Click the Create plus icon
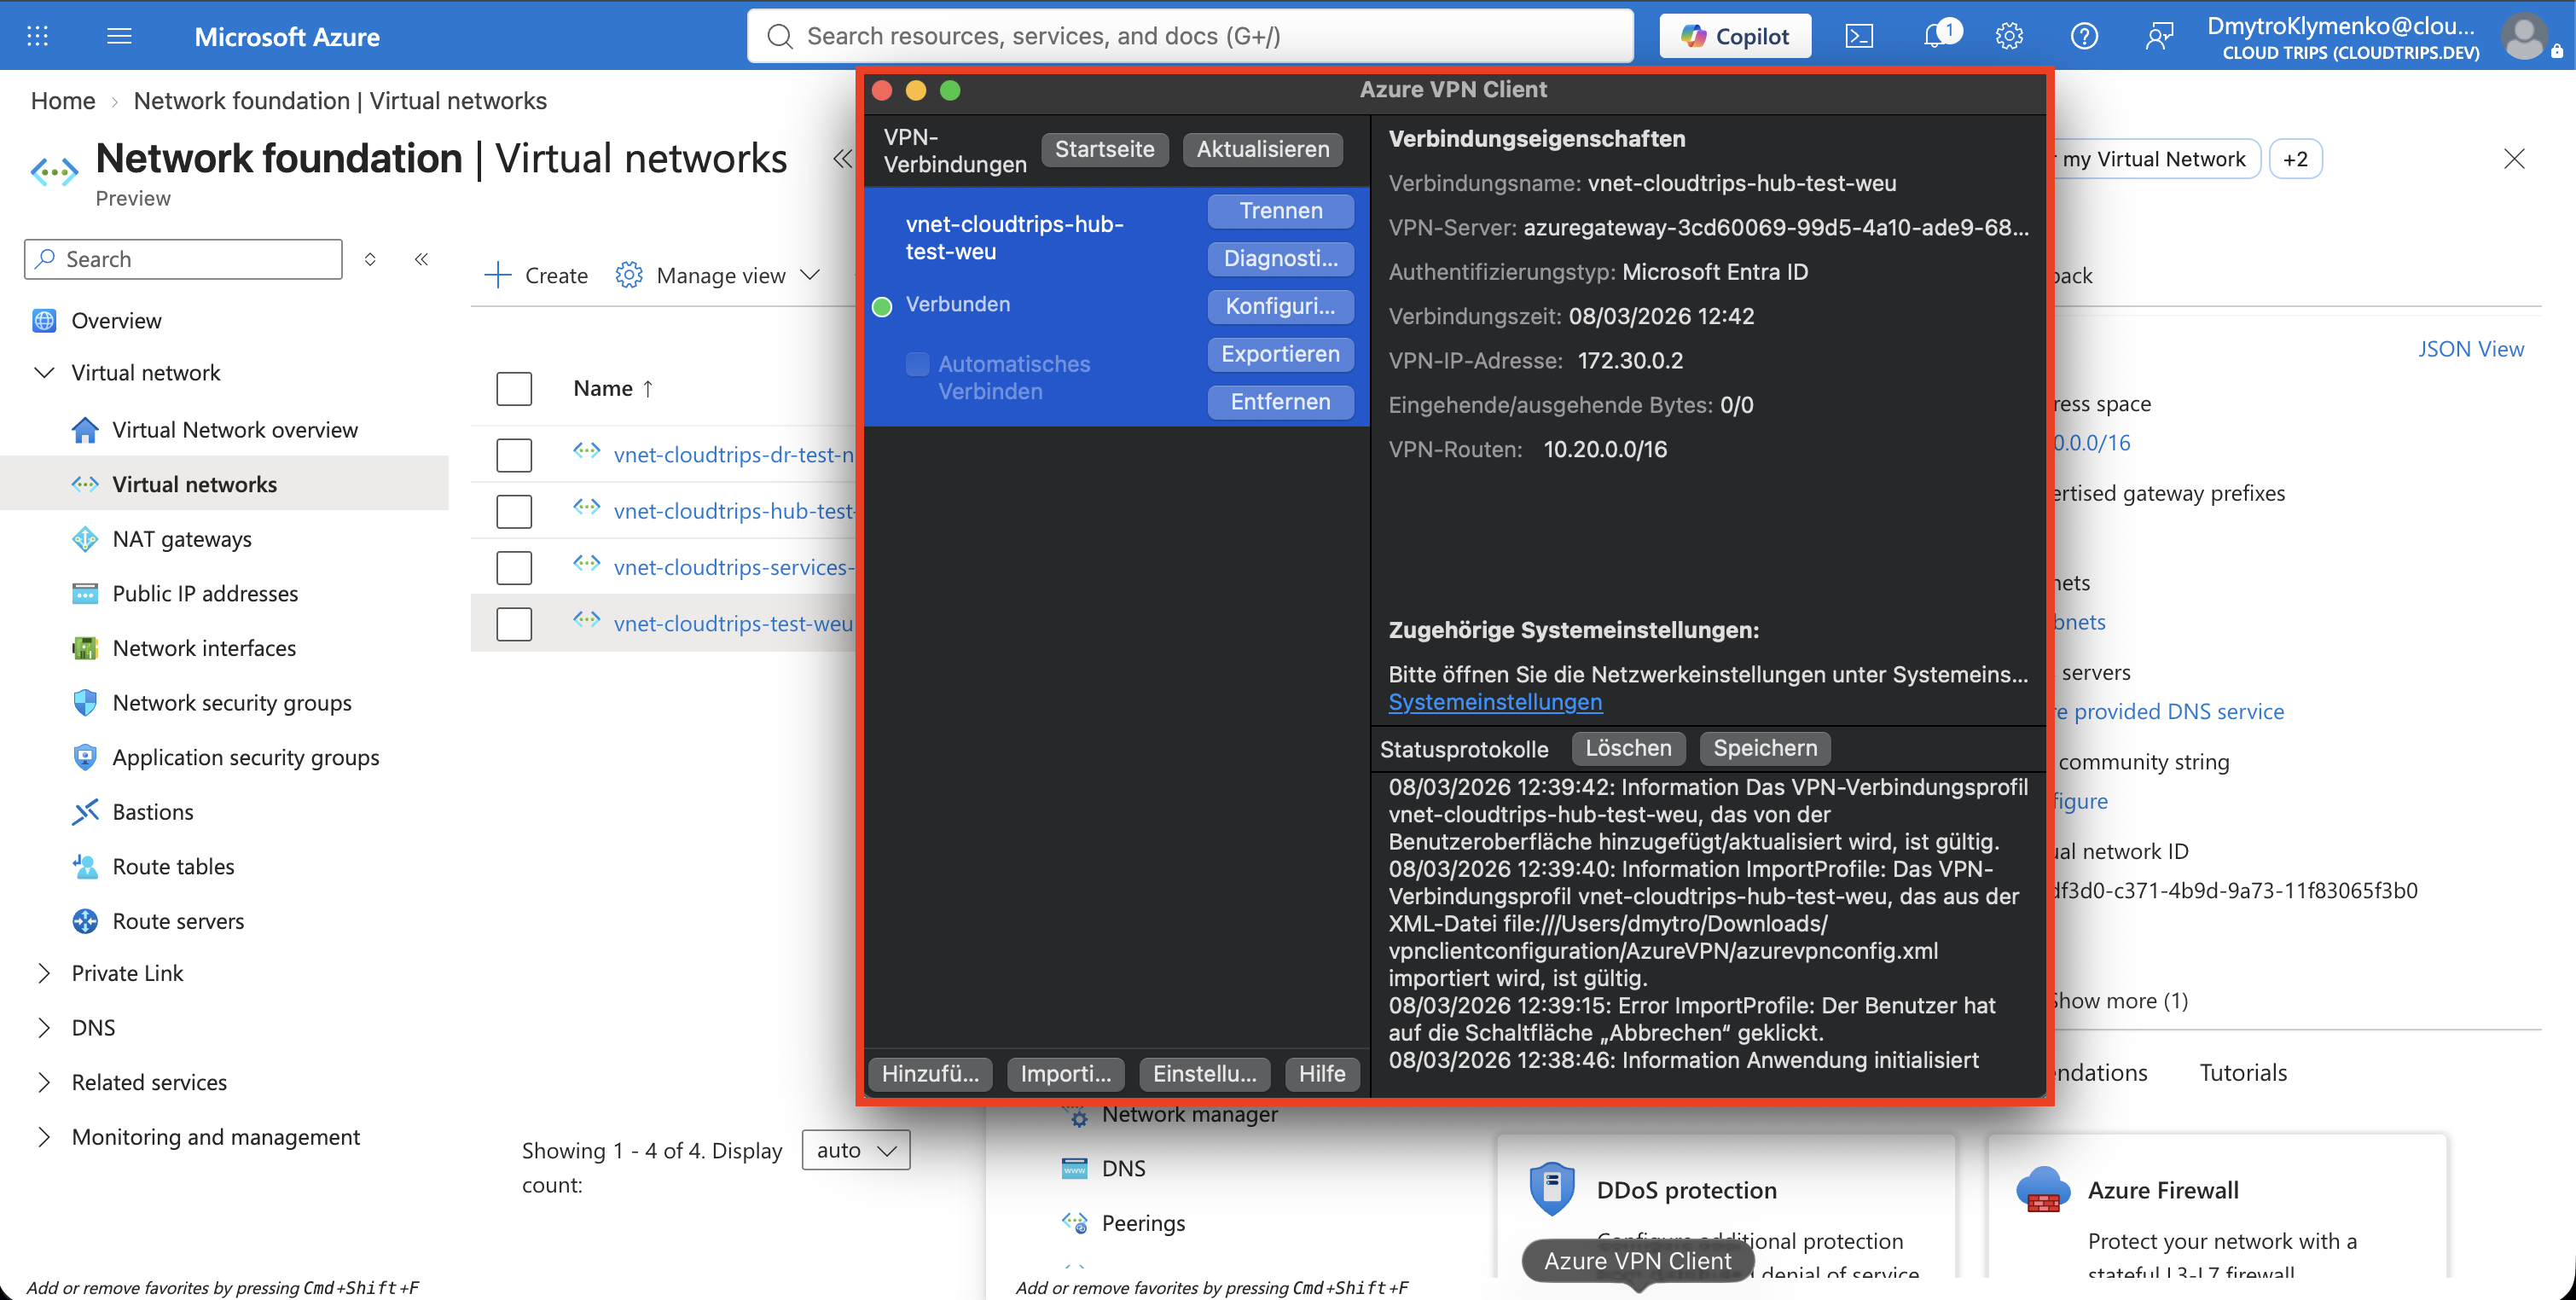2576x1300 pixels. coord(497,275)
